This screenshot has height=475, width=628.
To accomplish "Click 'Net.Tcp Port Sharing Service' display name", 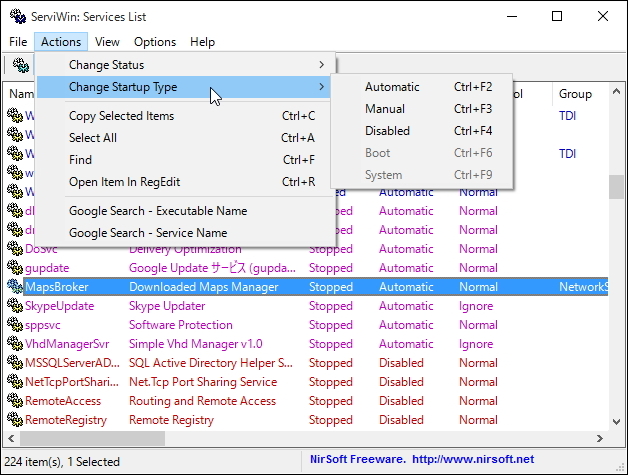I will 203,382.
